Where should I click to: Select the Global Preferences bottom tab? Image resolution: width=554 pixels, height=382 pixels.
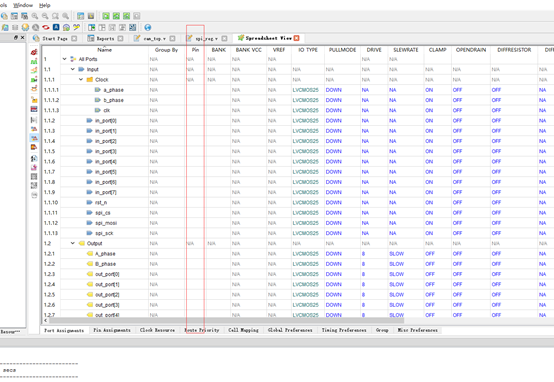click(x=290, y=330)
